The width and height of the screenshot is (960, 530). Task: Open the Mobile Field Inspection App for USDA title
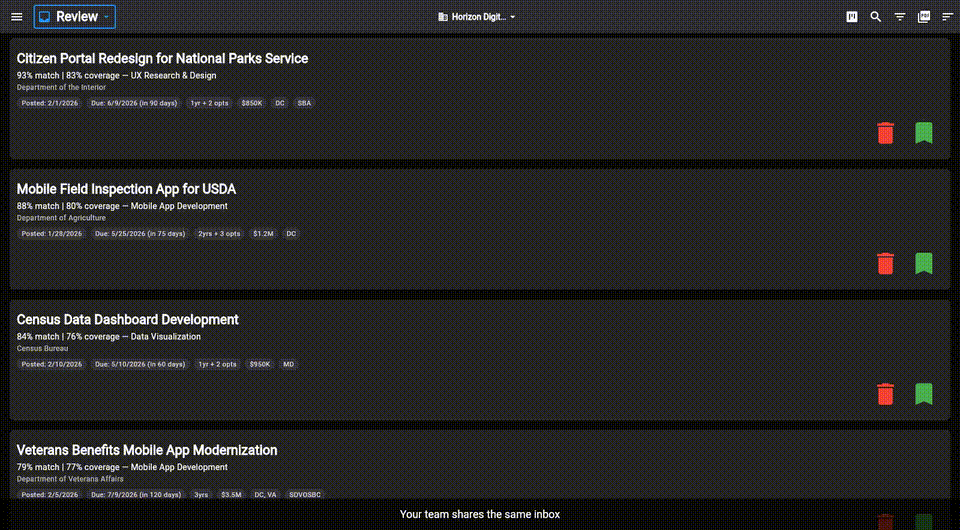(126, 189)
